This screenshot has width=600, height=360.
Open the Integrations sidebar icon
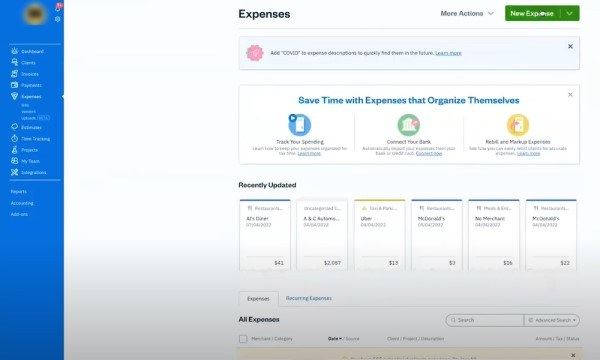(15, 172)
